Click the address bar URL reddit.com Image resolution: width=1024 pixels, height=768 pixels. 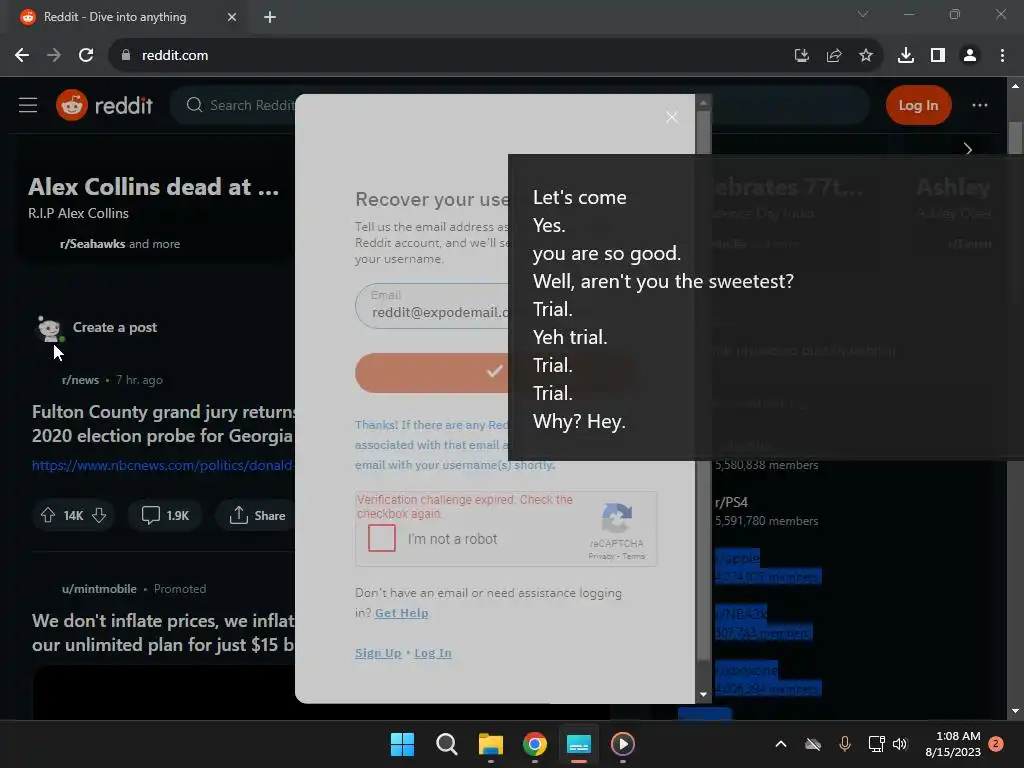[x=175, y=56]
